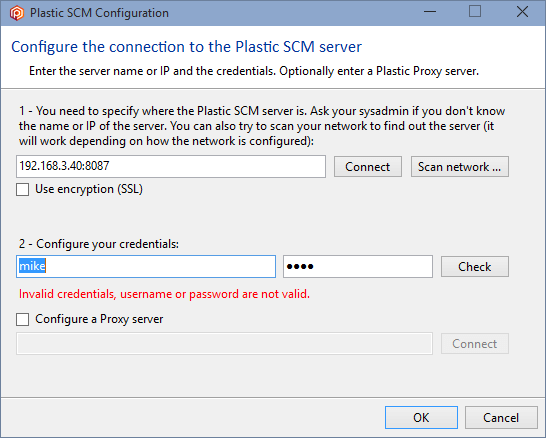This screenshot has width=546, height=438.
Task: Check the entered credentials
Action: point(475,267)
